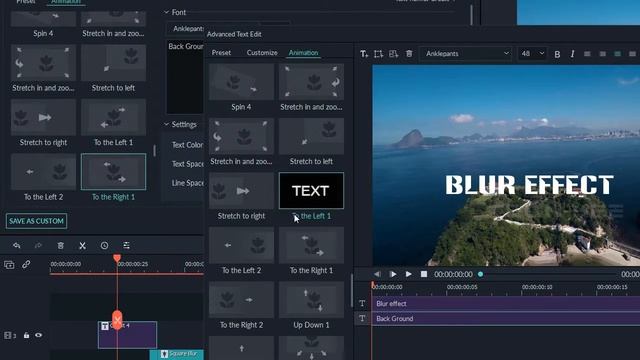
Task: Click the red split button on the playhead
Action: tap(117, 320)
